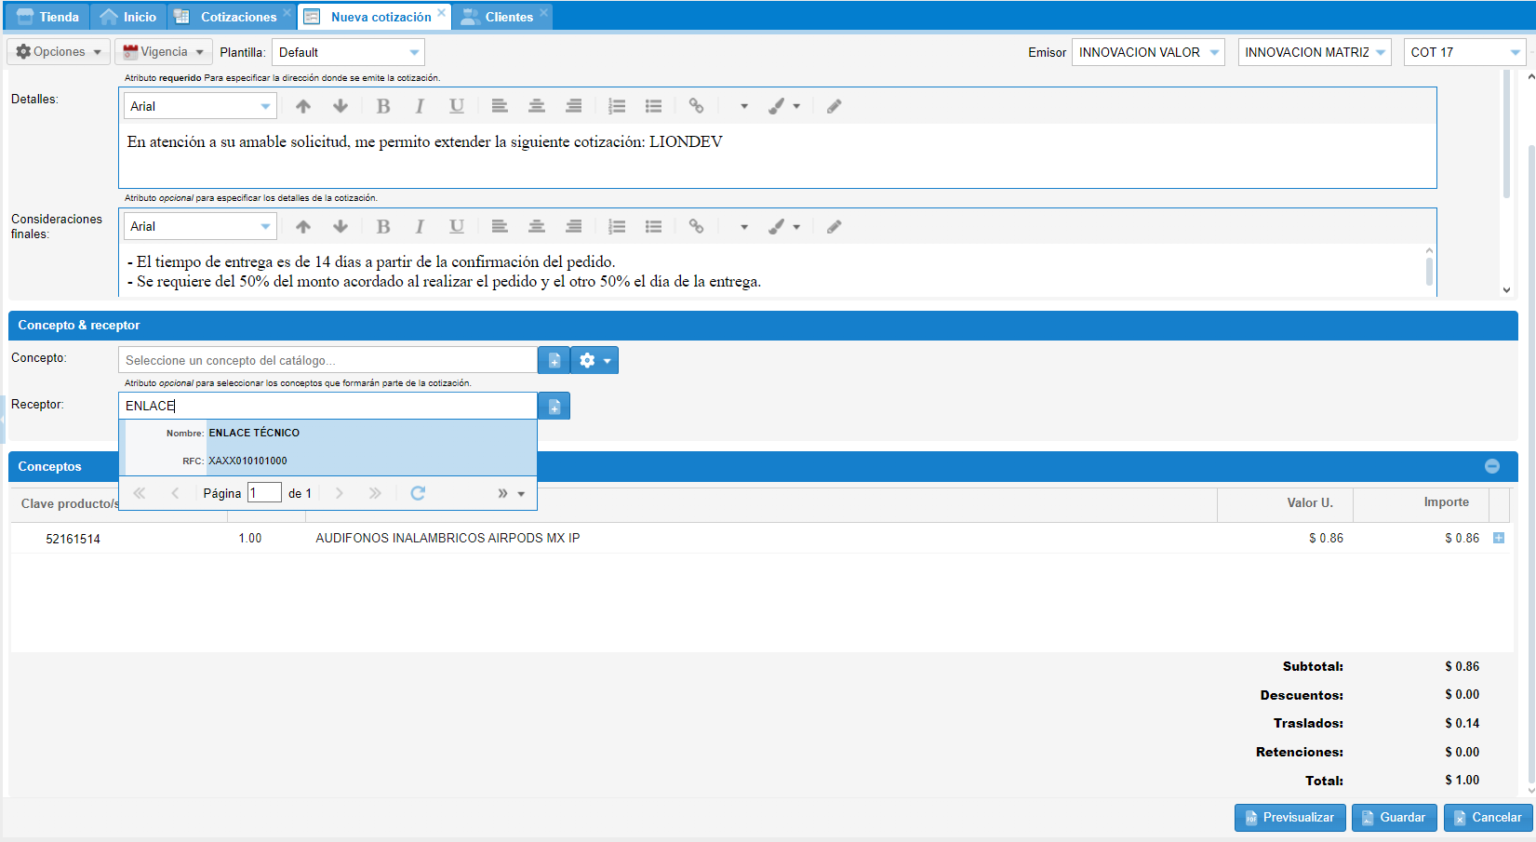Viewport: 1536px width, 842px height.
Task: Insert link in the Detalles editor
Action: [x=696, y=106]
